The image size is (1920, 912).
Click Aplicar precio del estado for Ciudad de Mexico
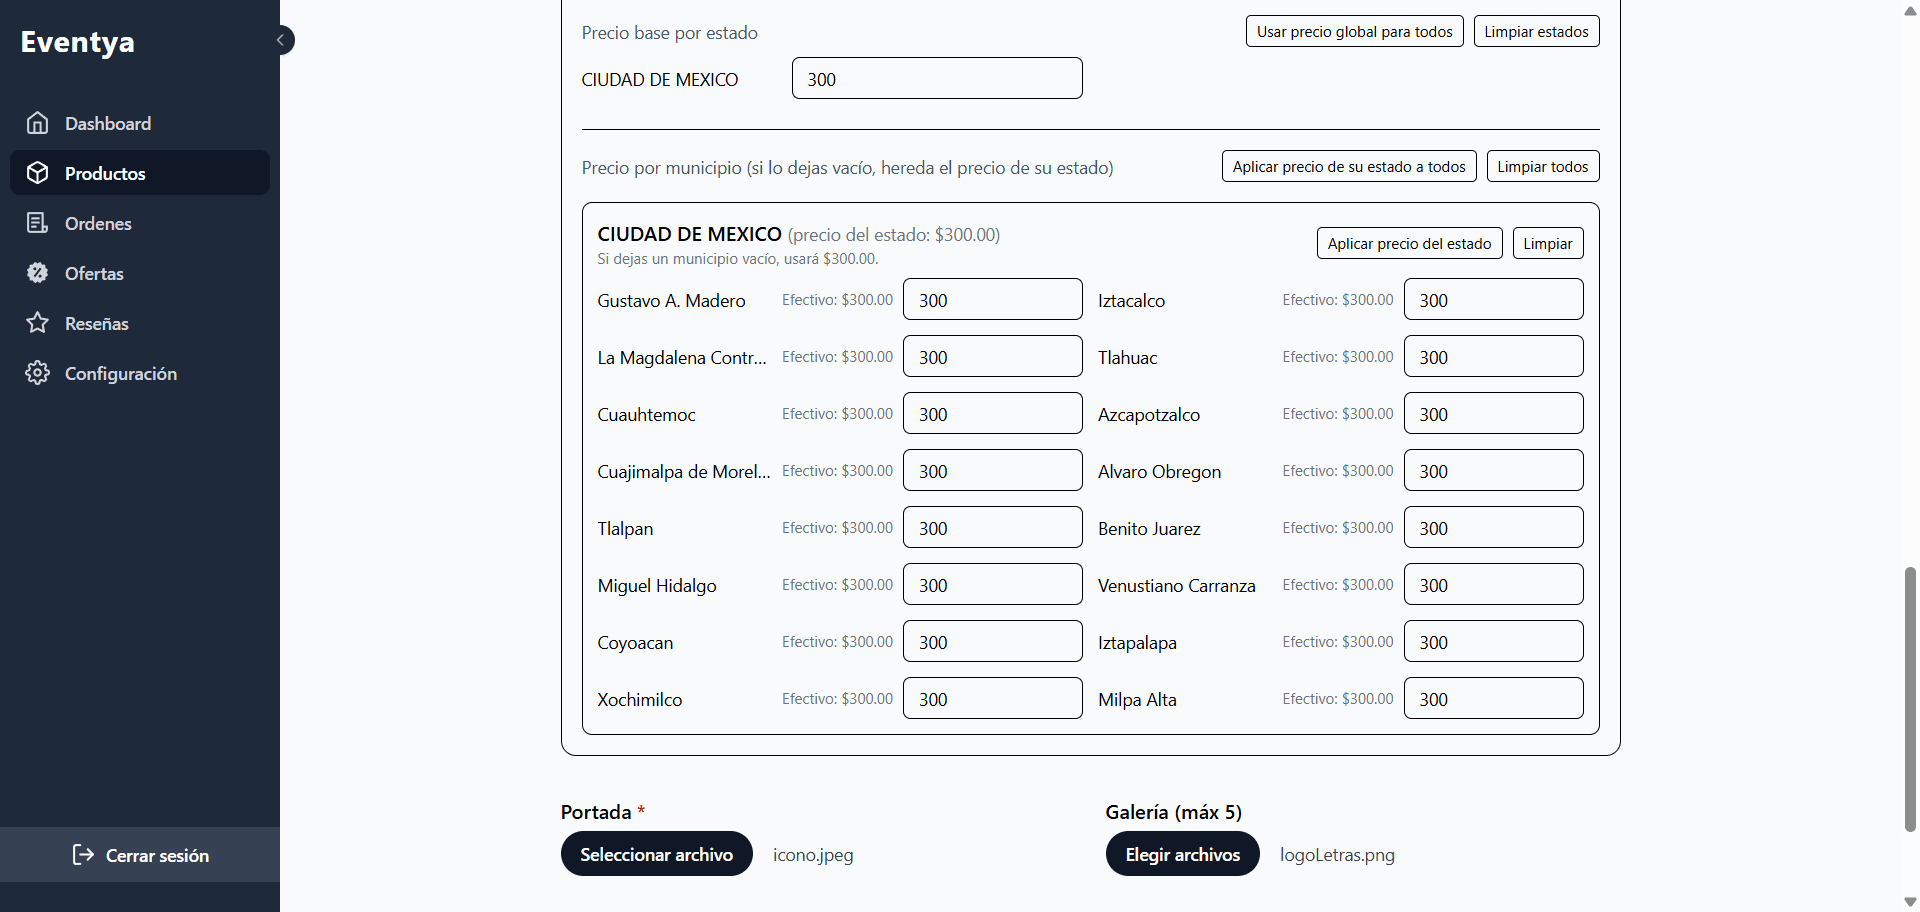click(1409, 243)
